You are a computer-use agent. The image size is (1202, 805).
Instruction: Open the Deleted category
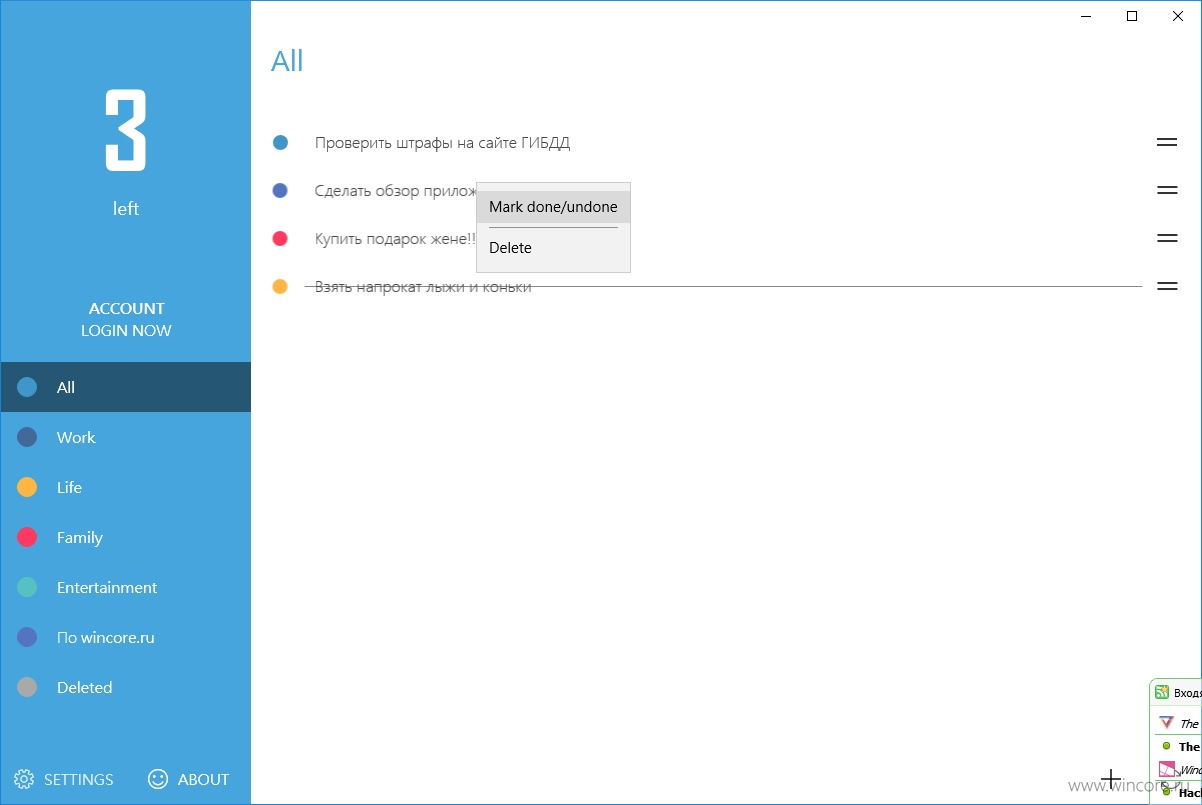(x=126, y=687)
